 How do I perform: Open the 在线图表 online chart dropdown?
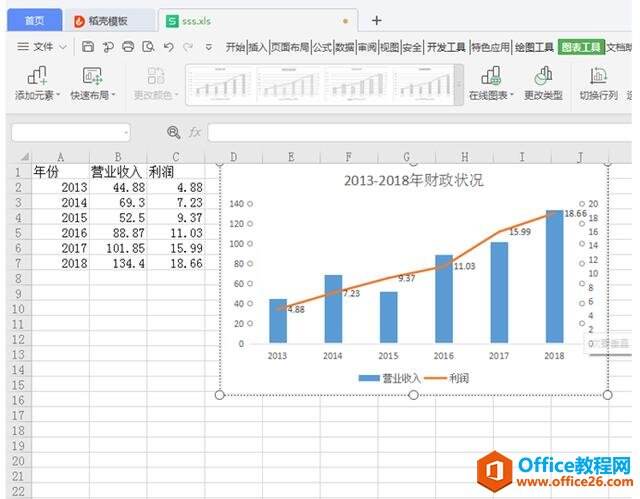coord(491,83)
